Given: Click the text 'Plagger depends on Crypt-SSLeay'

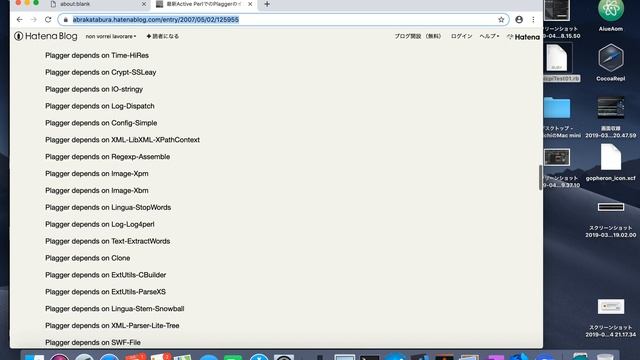Looking at the screenshot, I should tap(100, 72).
